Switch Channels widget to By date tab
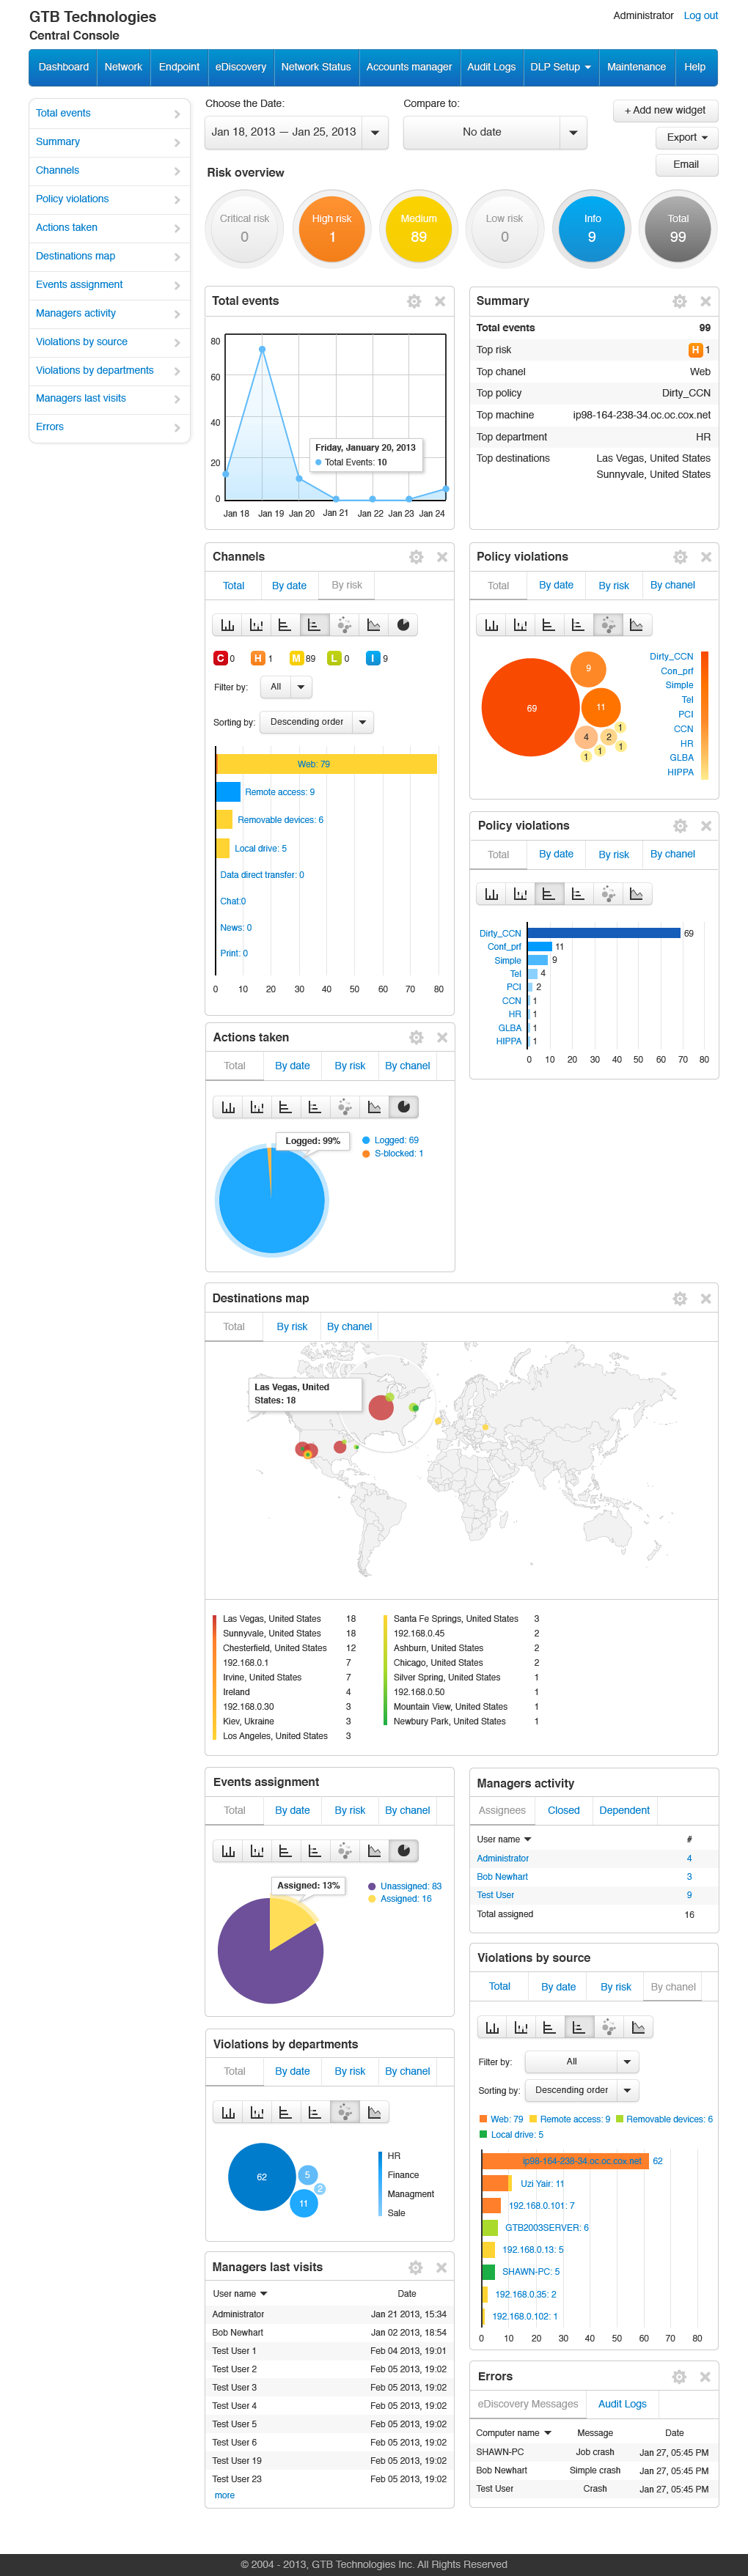This screenshot has height=2576, width=748. (x=289, y=586)
